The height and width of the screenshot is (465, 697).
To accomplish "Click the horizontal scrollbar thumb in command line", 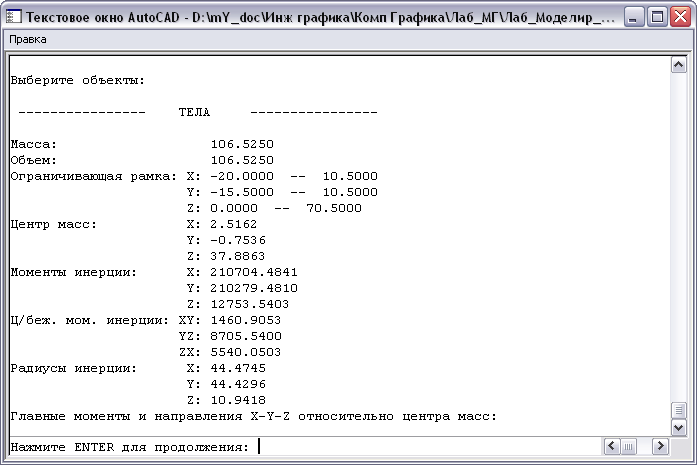I will pyautogui.click(x=628, y=446).
